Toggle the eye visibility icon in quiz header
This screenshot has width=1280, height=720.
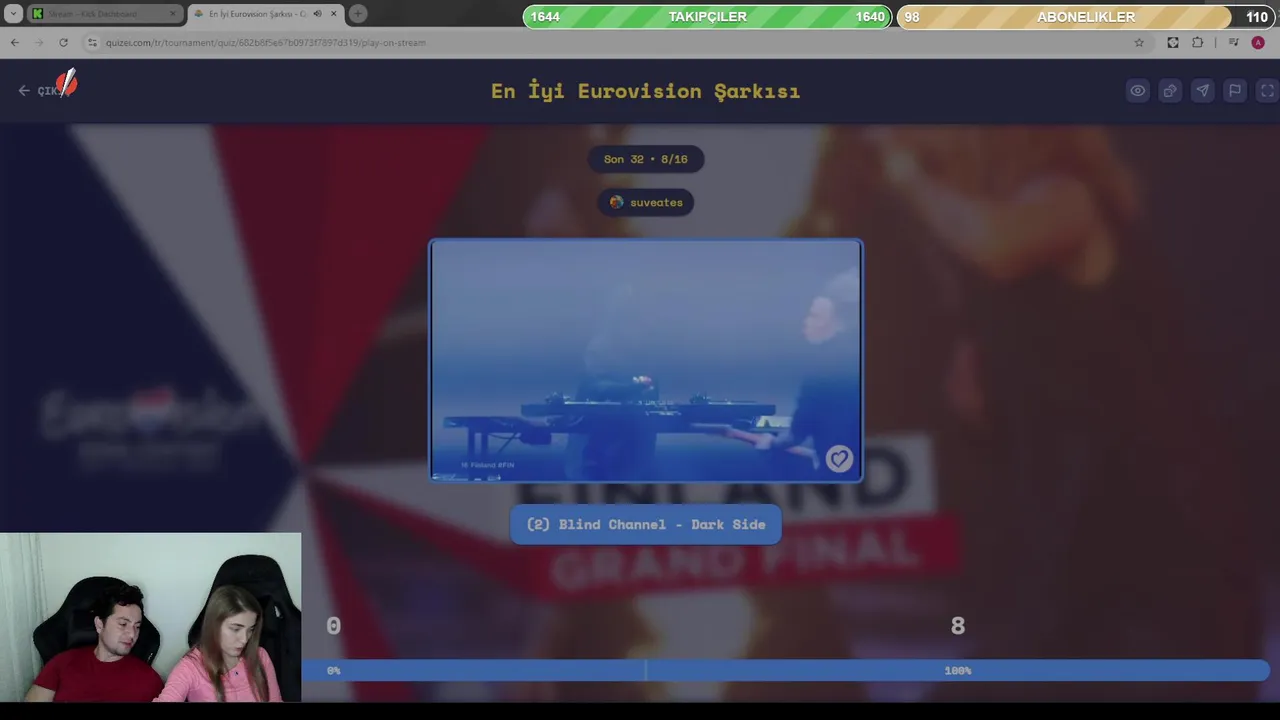(x=1138, y=91)
